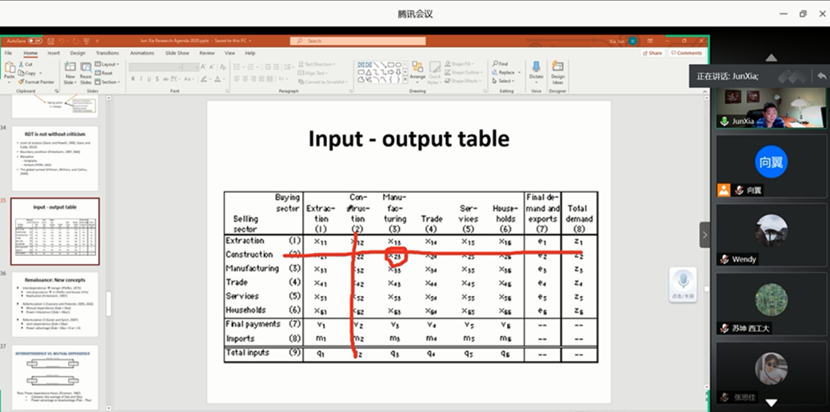
Task: Click the Find icon in Editing group
Action: 502,63
